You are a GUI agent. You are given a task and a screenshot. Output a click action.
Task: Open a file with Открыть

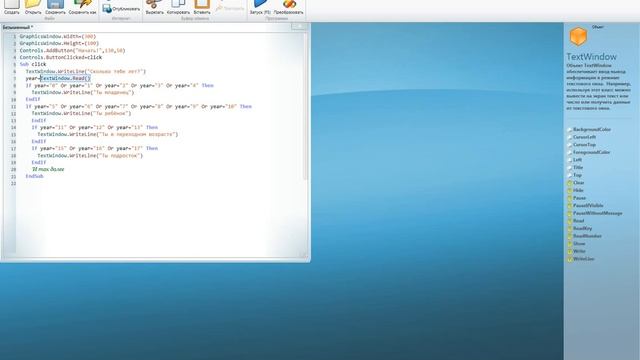33,7
